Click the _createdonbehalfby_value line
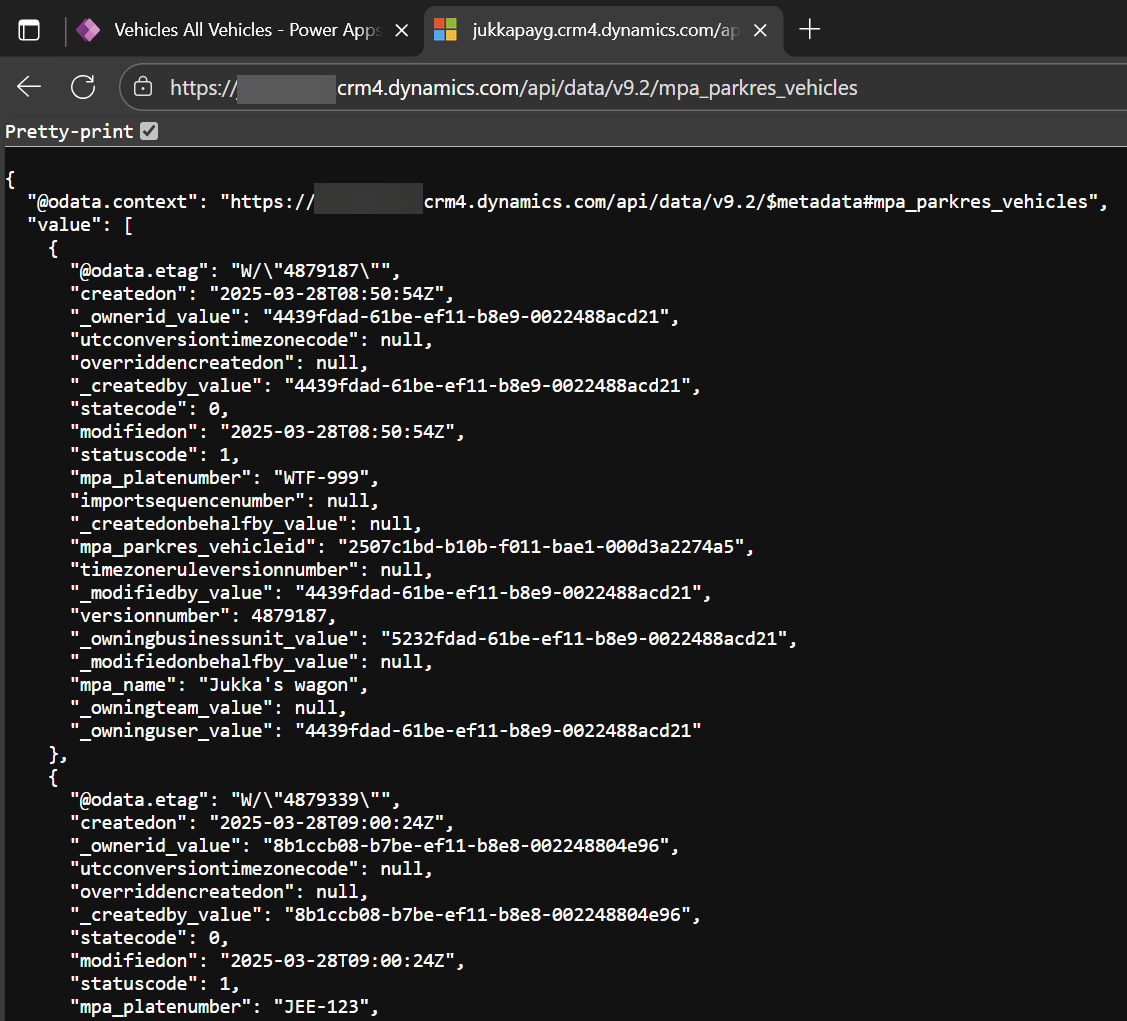Image resolution: width=1127 pixels, height=1021 pixels. [x=246, y=524]
